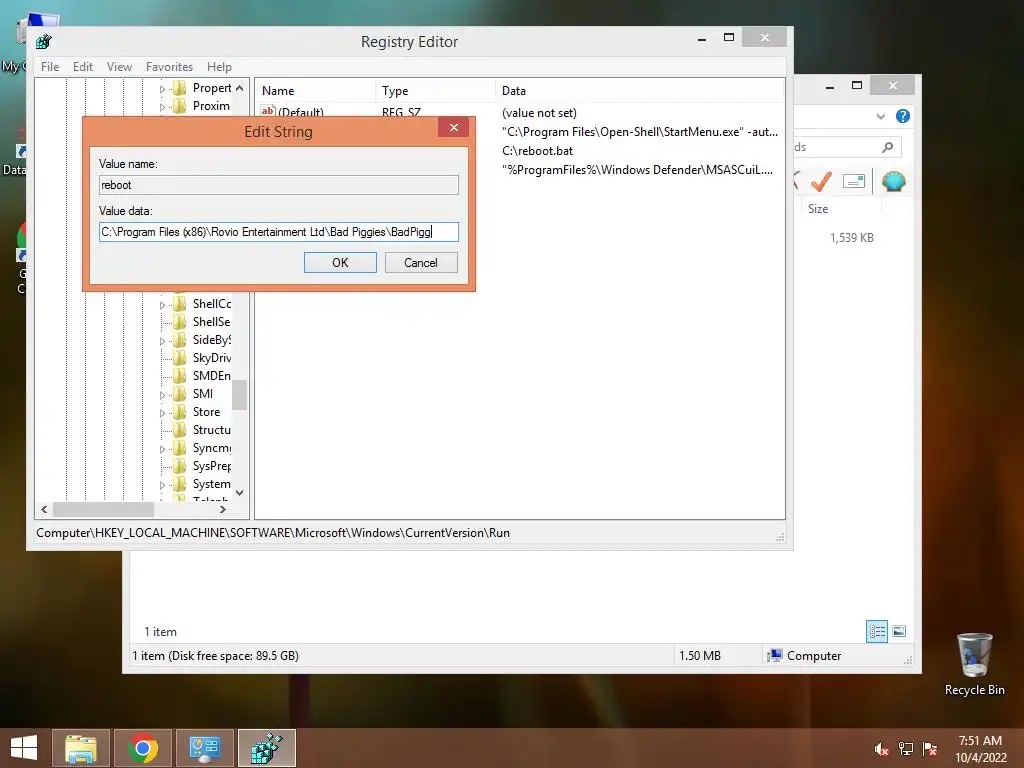Click the Registry Editor title bar icon
1024x768 pixels.
pyautogui.click(x=44, y=42)
